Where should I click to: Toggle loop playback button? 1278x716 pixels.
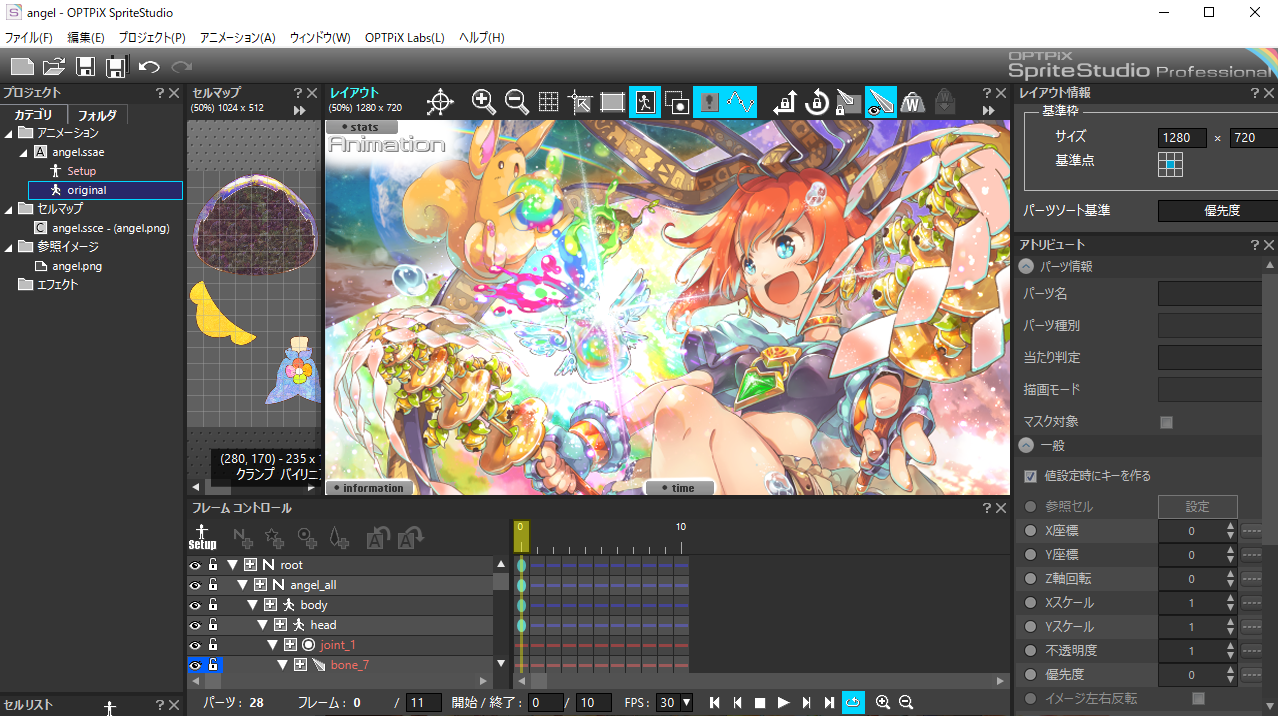coord(853,703)
